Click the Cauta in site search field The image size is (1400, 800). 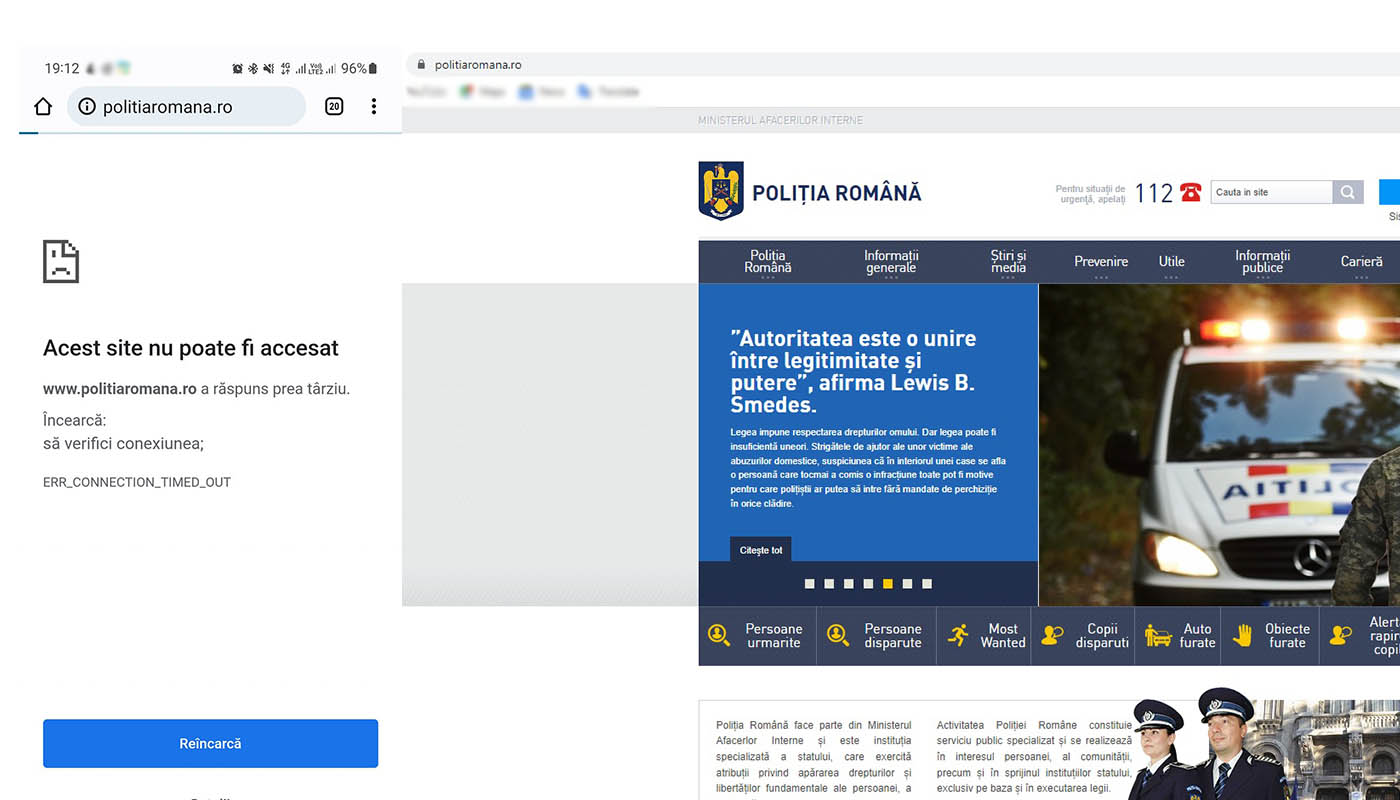[x=1271, y=192]
